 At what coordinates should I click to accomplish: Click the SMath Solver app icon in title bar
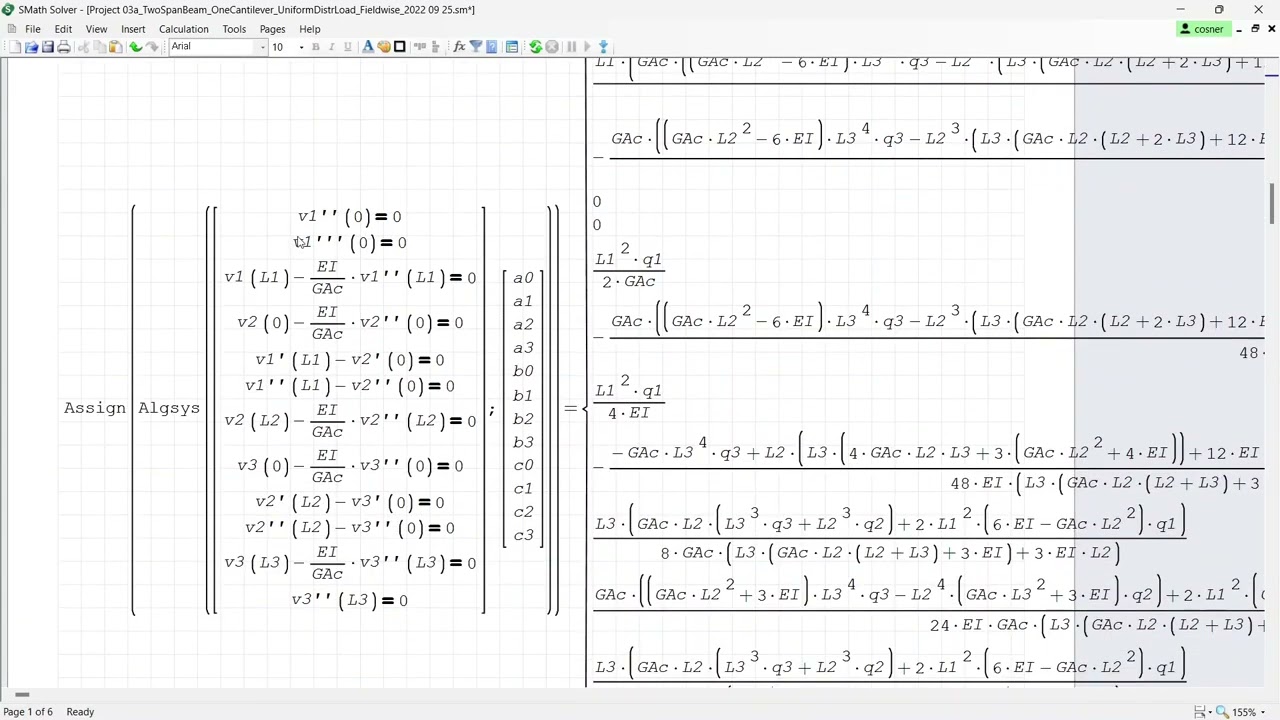9,9
